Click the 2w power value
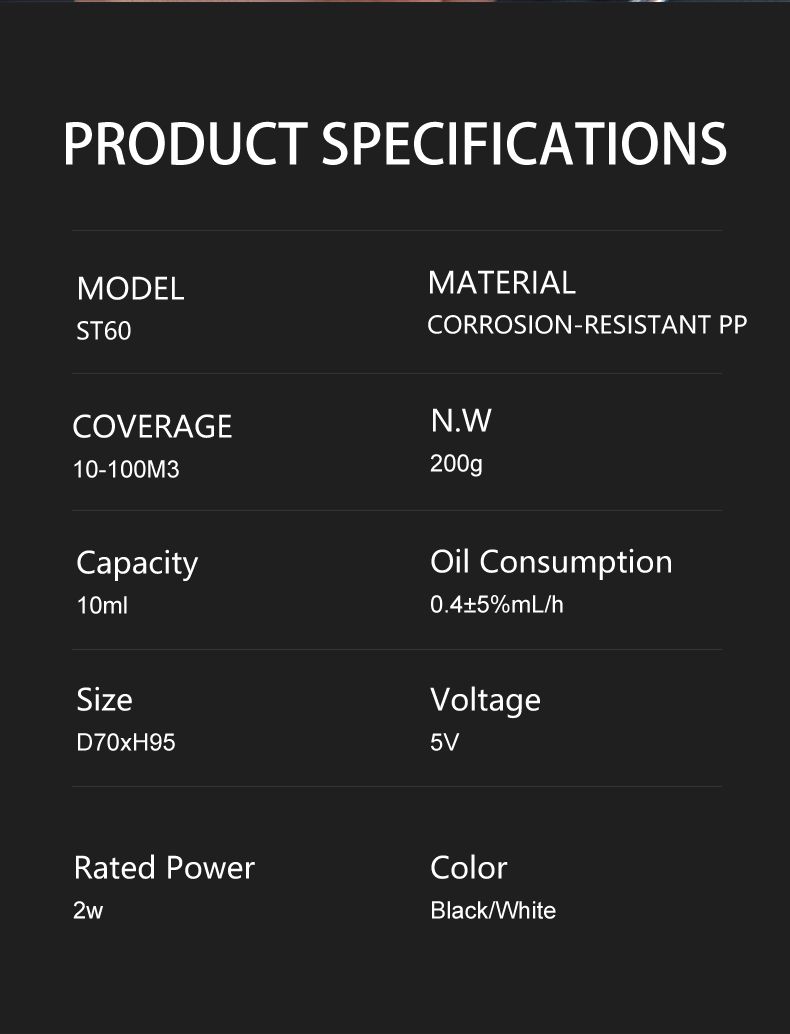This screenshot has width=790, height=1034. 88,911
